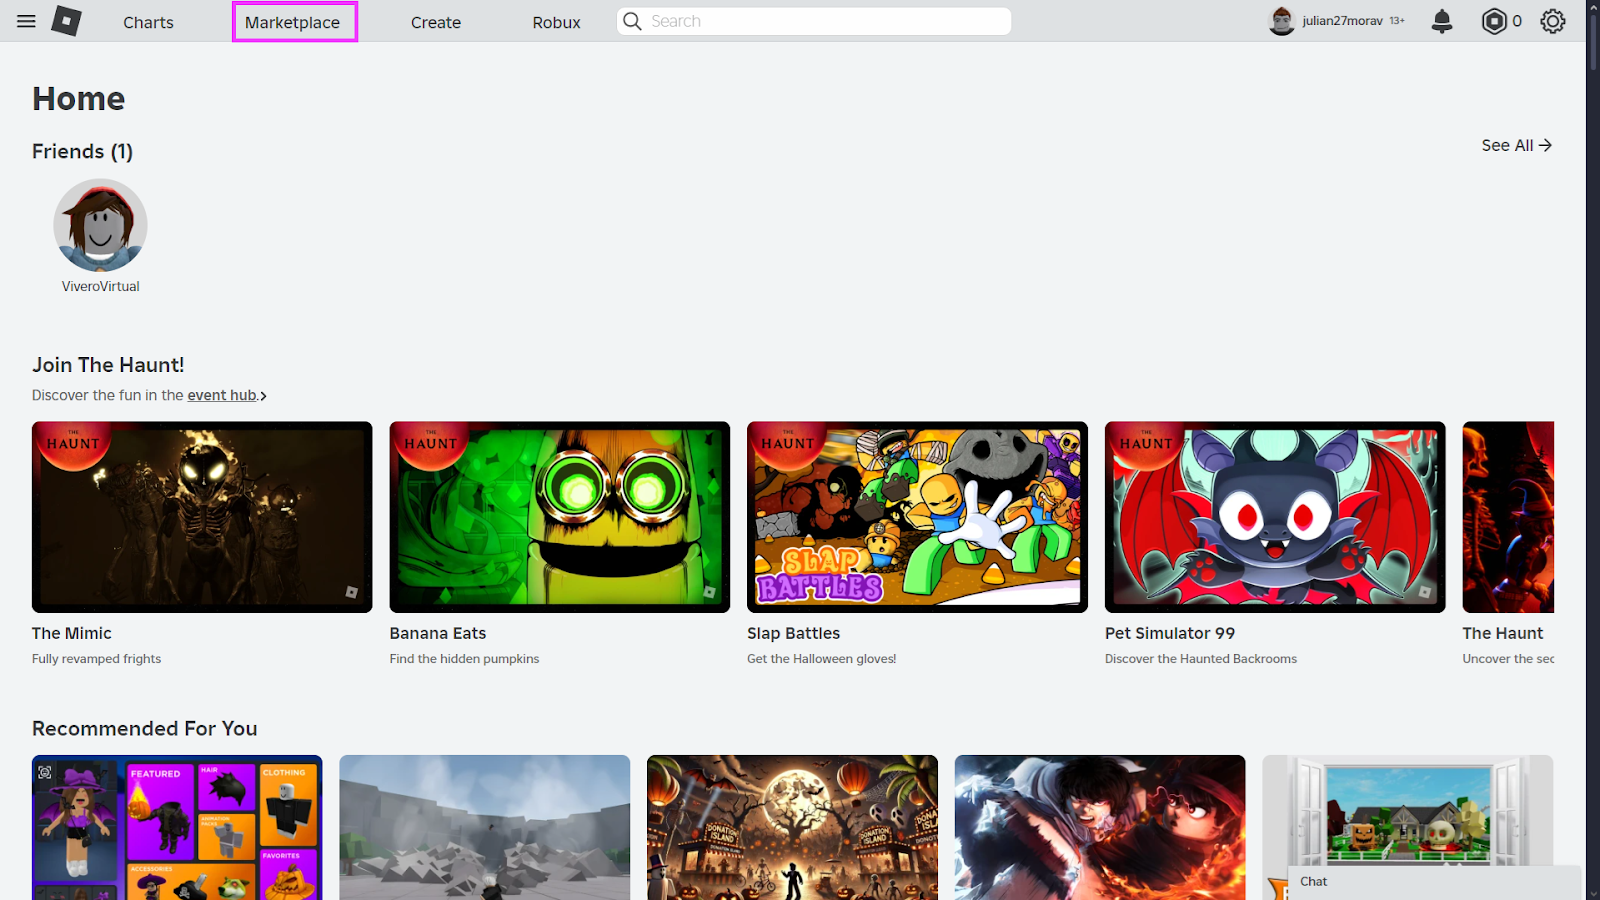
Task: Click The Mimic title text
Action: [x=72, y=633]
